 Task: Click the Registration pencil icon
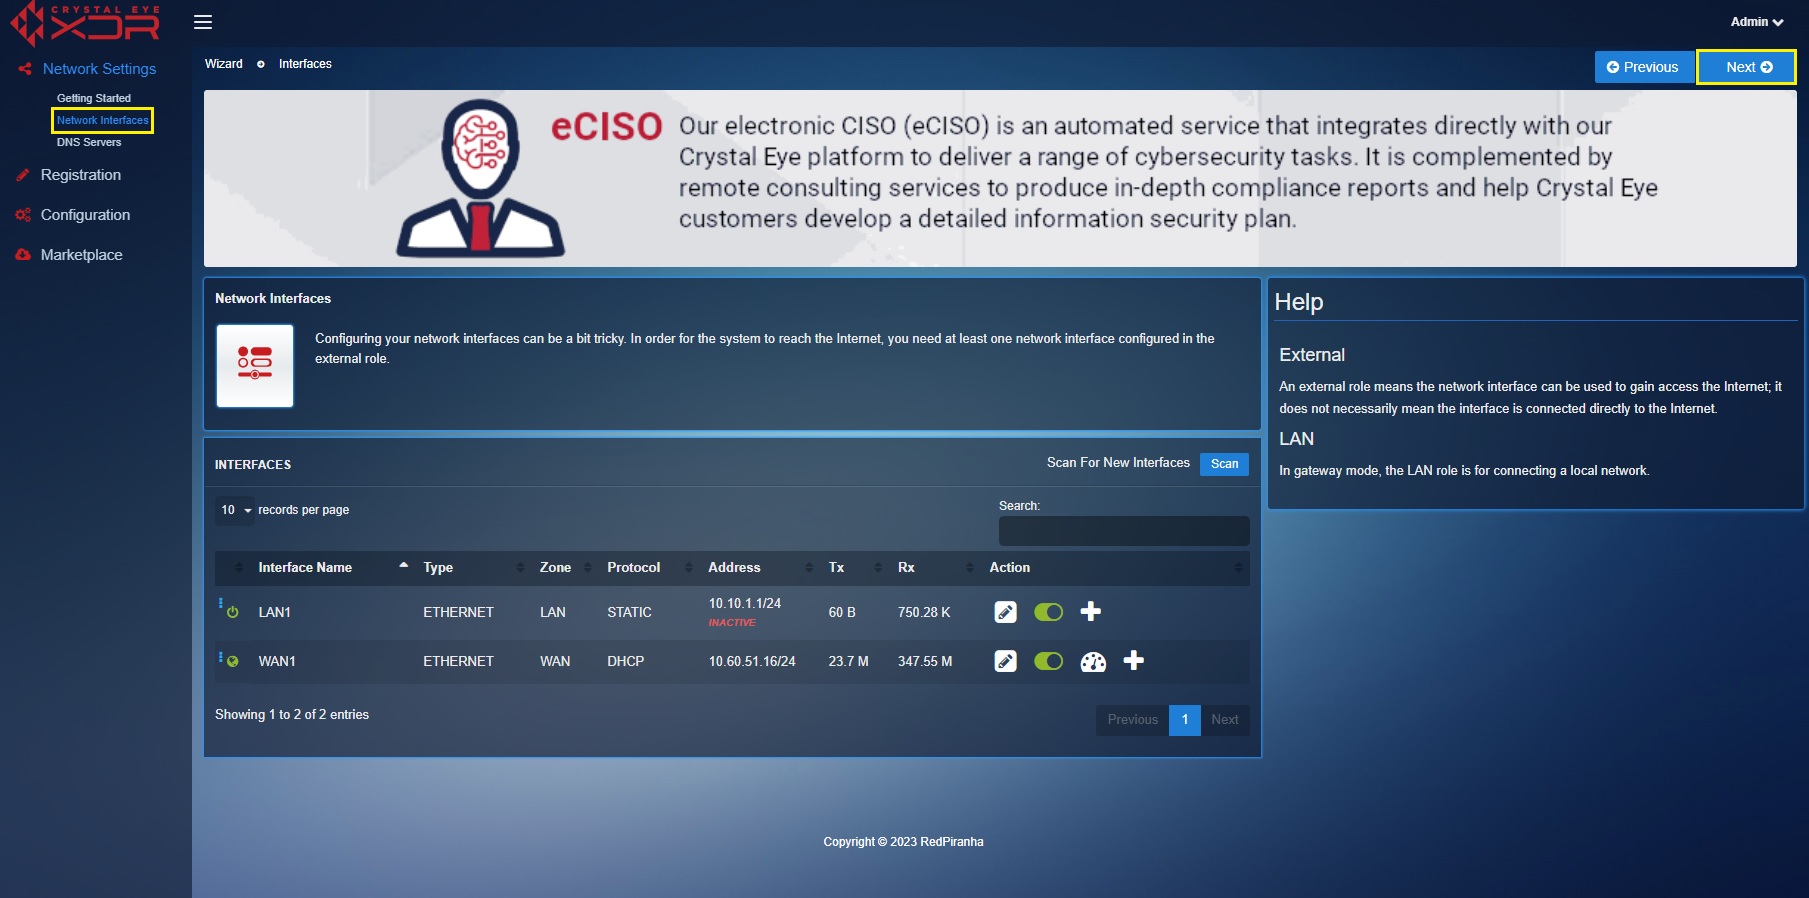coord(23,175)
